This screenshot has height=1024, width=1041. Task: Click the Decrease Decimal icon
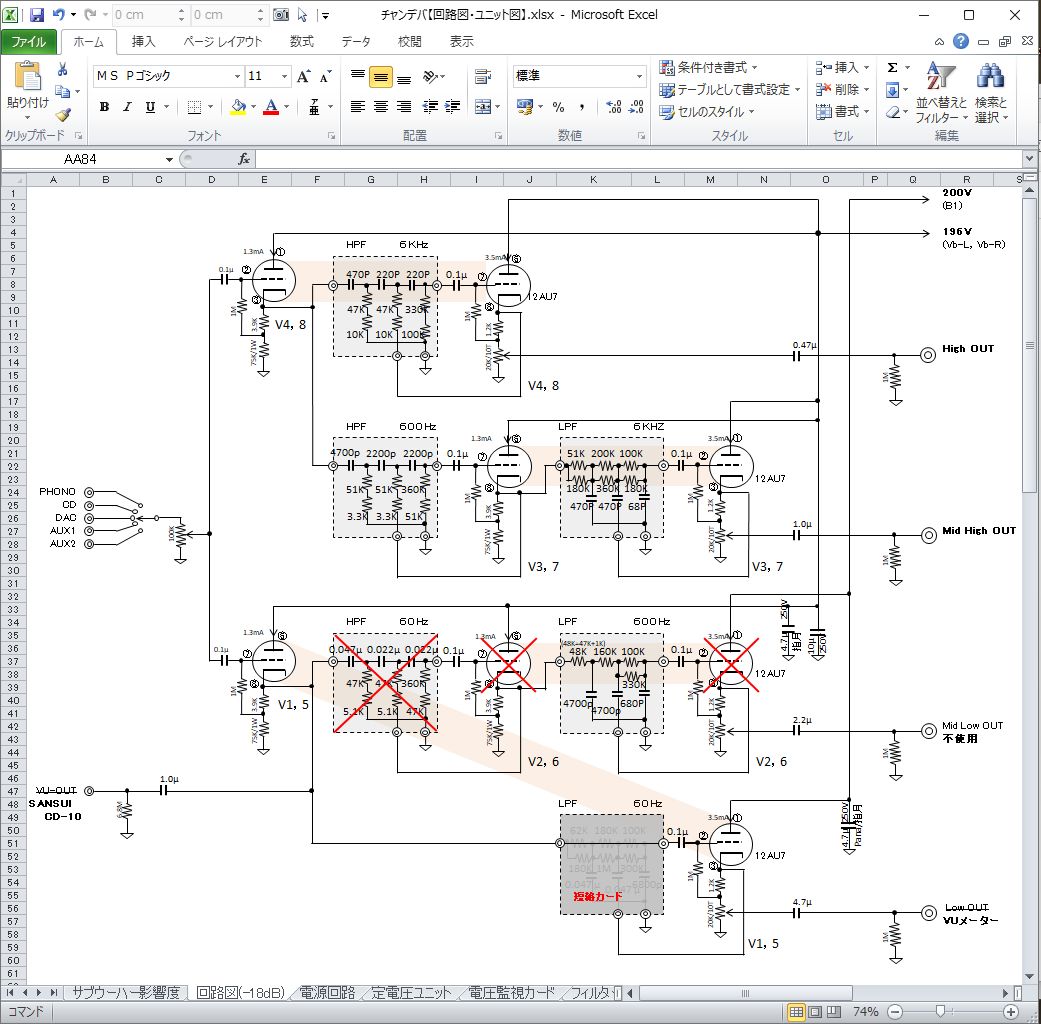(636, 106)
